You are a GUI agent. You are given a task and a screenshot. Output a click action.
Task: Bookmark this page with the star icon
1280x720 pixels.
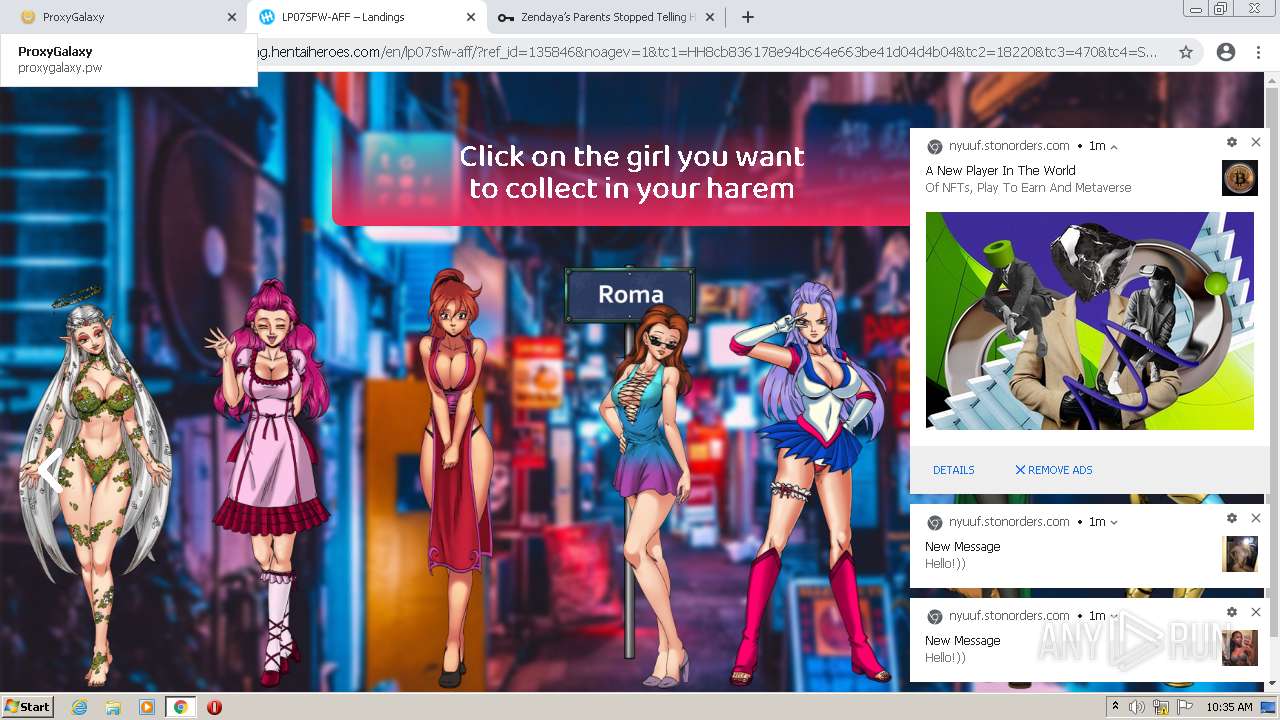click(1186, 52)
